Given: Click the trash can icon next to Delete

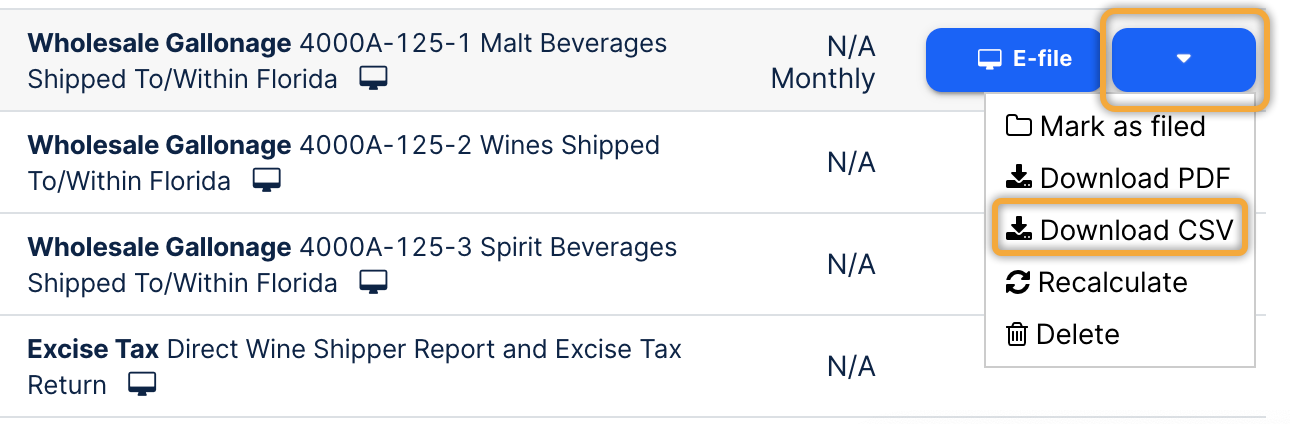Looking at the screenshot, I should 1017,334.
